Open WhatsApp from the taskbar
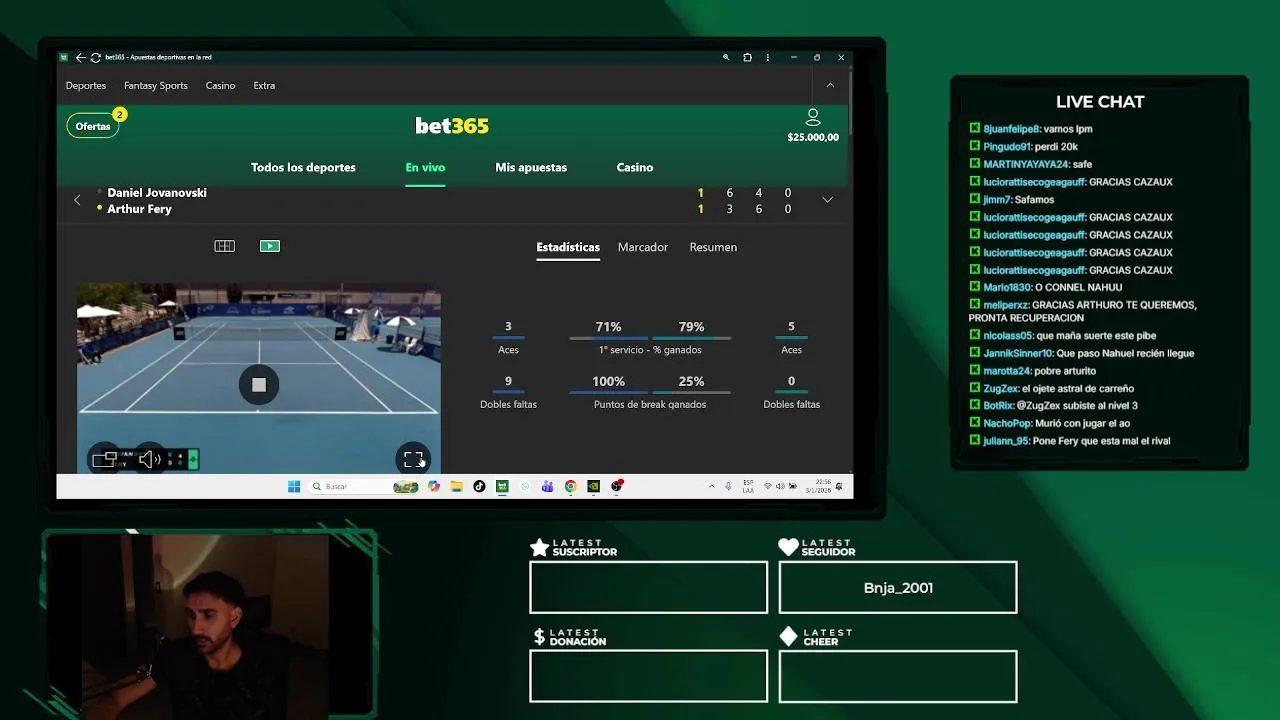 525,486
